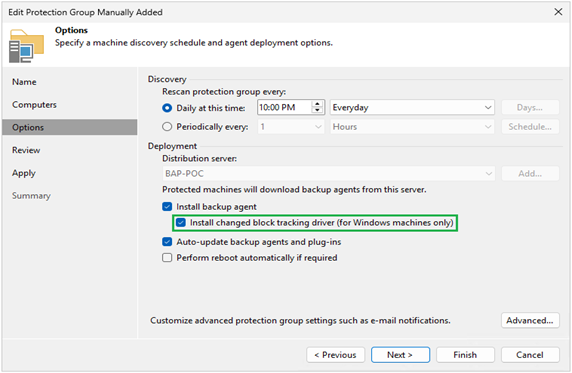Viewport: 572px width, 373px height.
Task: Enable Perform reboot automatically if required
Action: pos(167,258)
